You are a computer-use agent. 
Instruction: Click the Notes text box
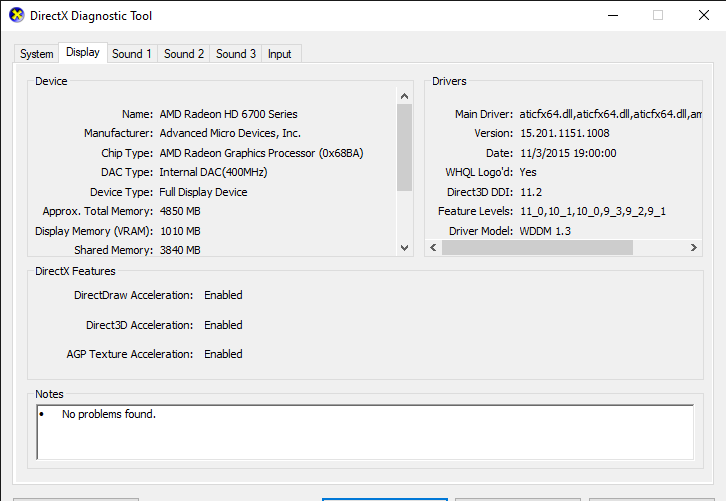tap(365, 432)
